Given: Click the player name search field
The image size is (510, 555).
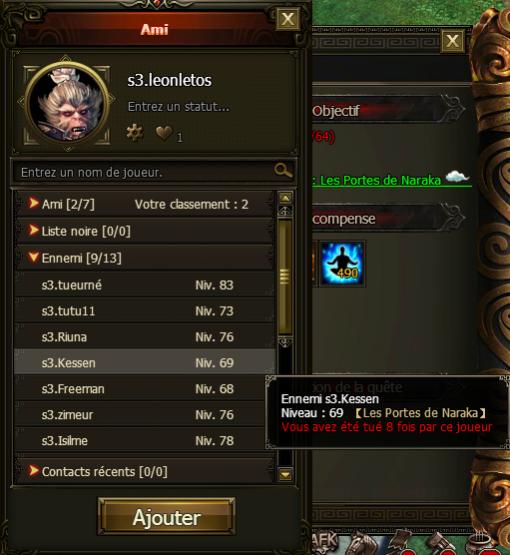Looking at the screenshot, I should (x=145, y=172).
